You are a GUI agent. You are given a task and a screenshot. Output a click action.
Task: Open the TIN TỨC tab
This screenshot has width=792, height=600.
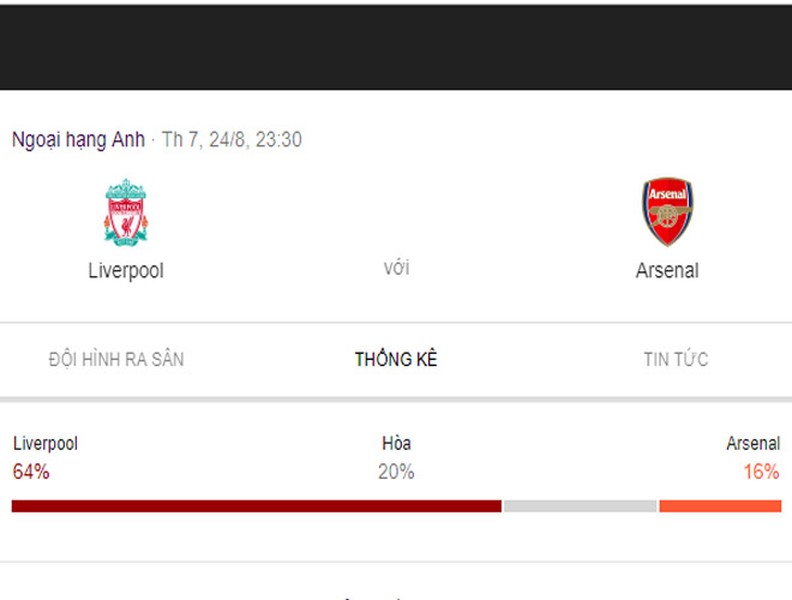pyautogui.click(x=676, y=359)
